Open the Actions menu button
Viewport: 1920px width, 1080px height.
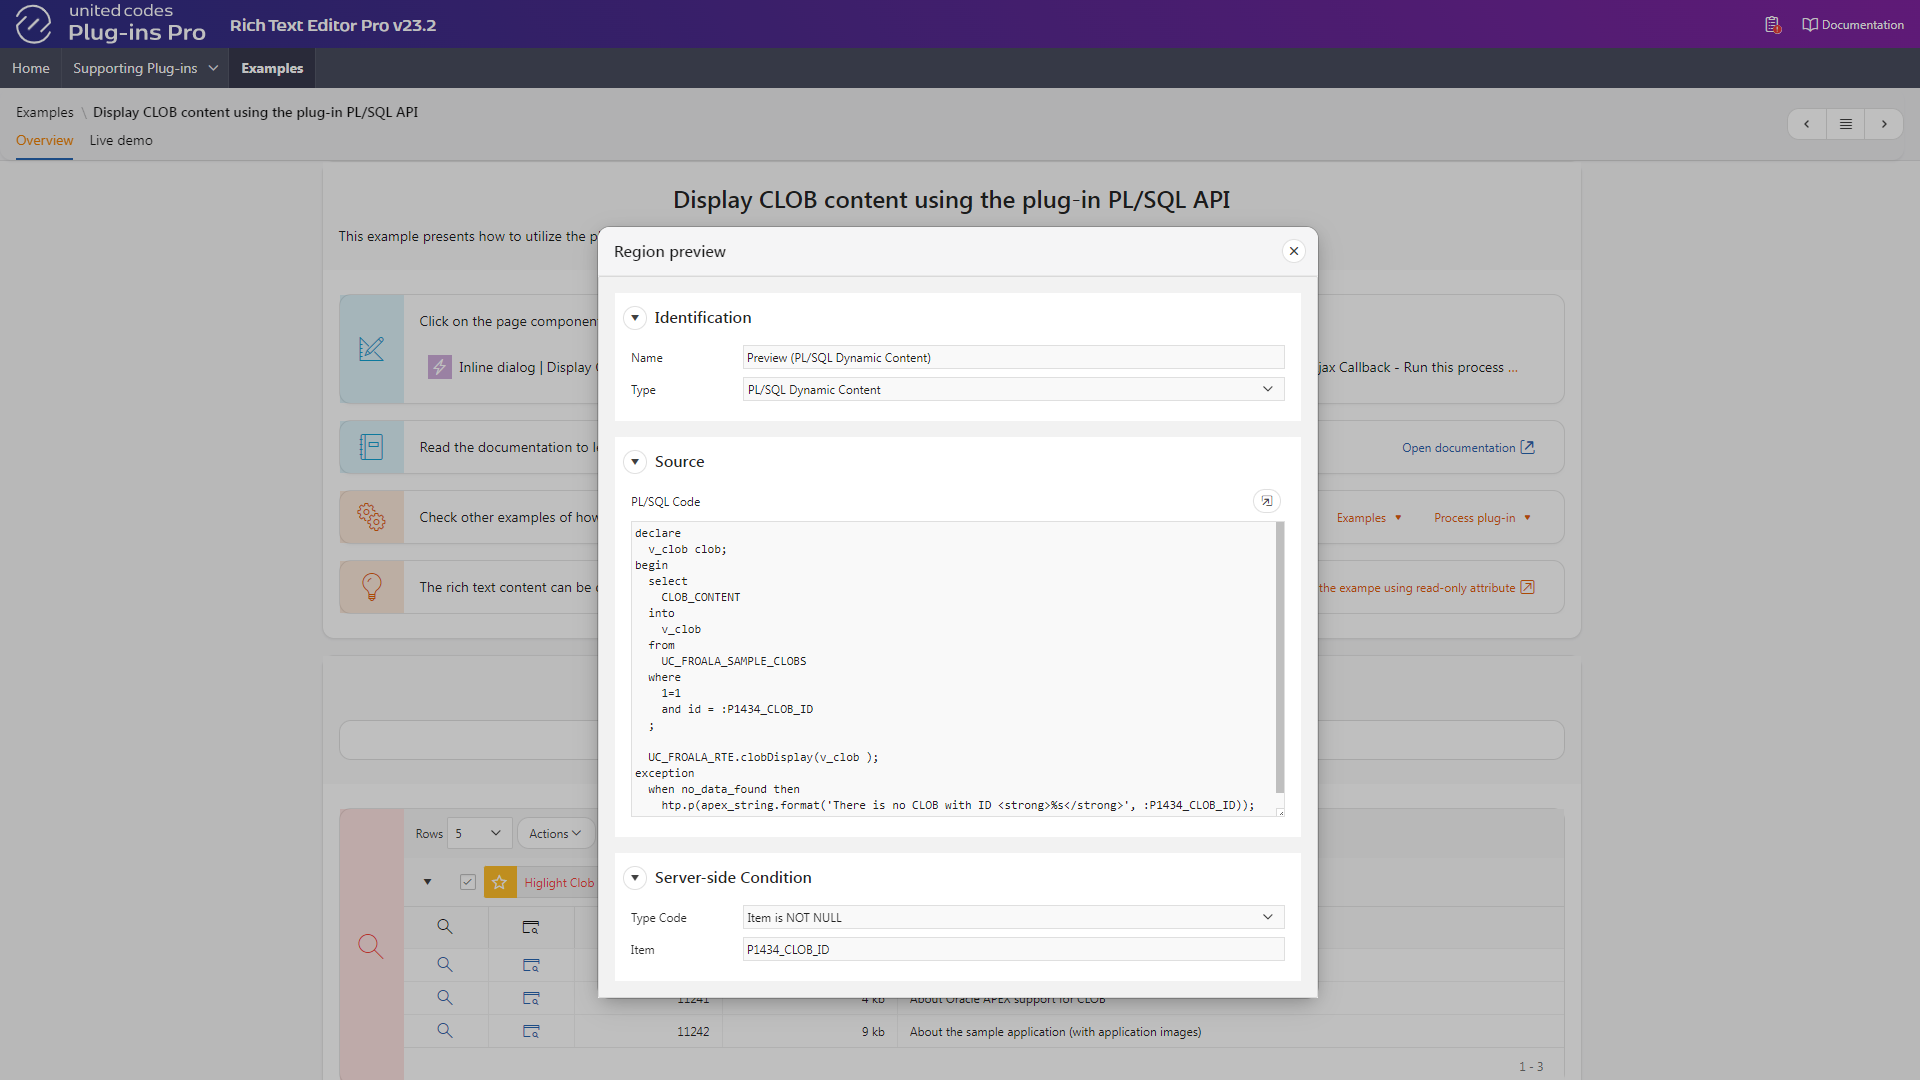(555, 833)
